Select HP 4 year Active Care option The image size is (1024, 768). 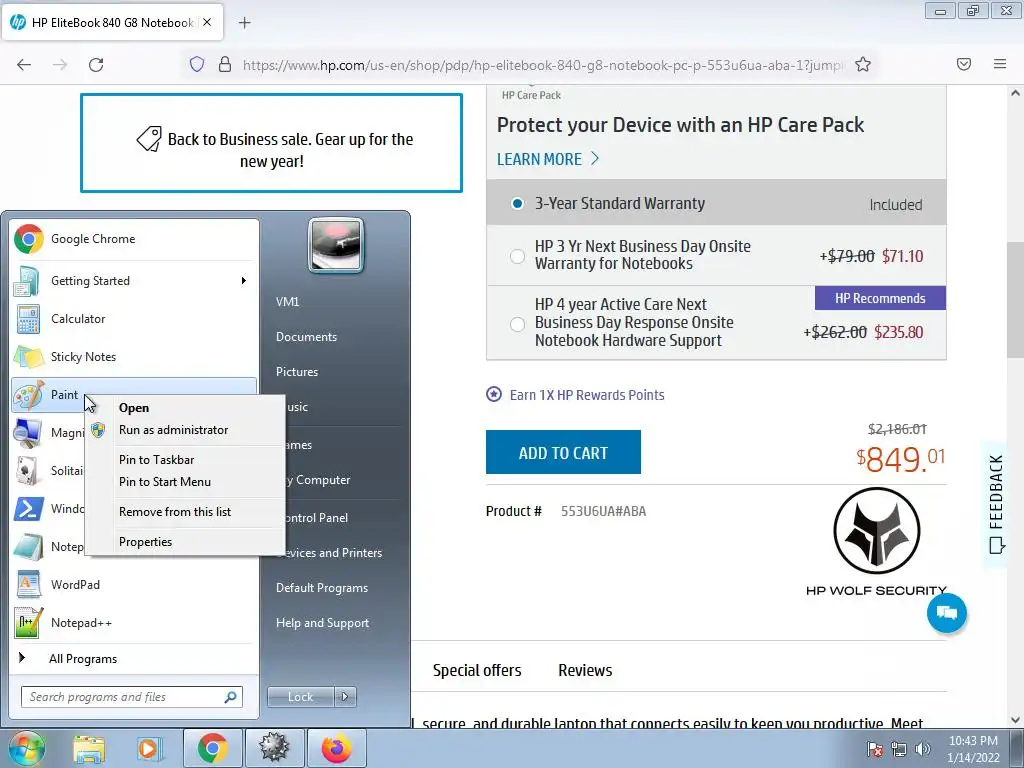point(517,324)
